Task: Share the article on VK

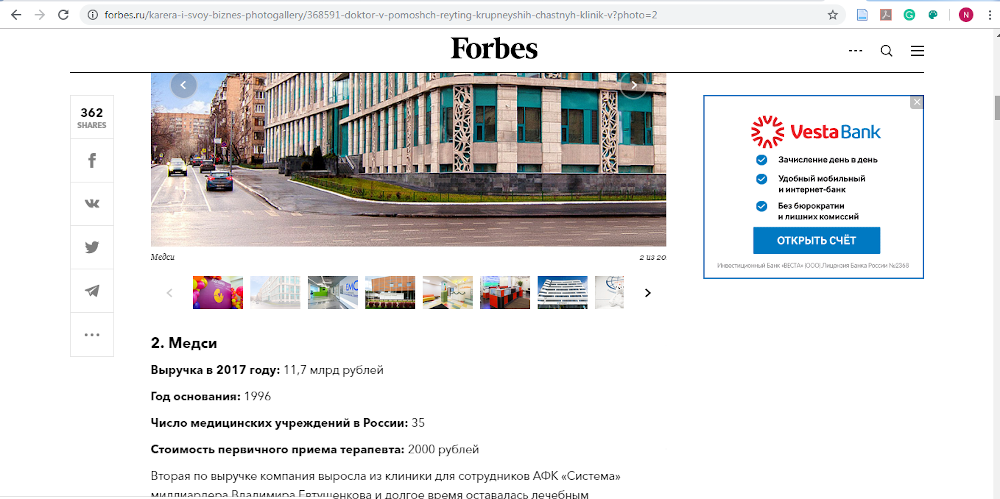Action: pyautogui.click(x=92, y=204)
